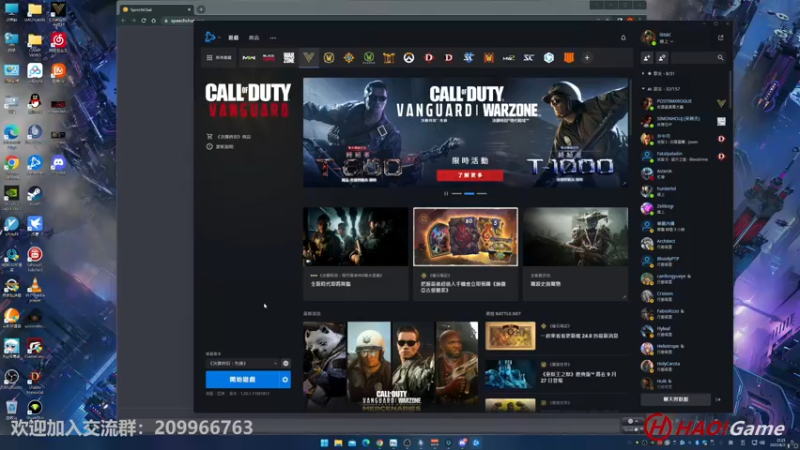The image size is (800, 450).
Task: Select the Modern Warfare II game icon
Action: tap(248, 58)
